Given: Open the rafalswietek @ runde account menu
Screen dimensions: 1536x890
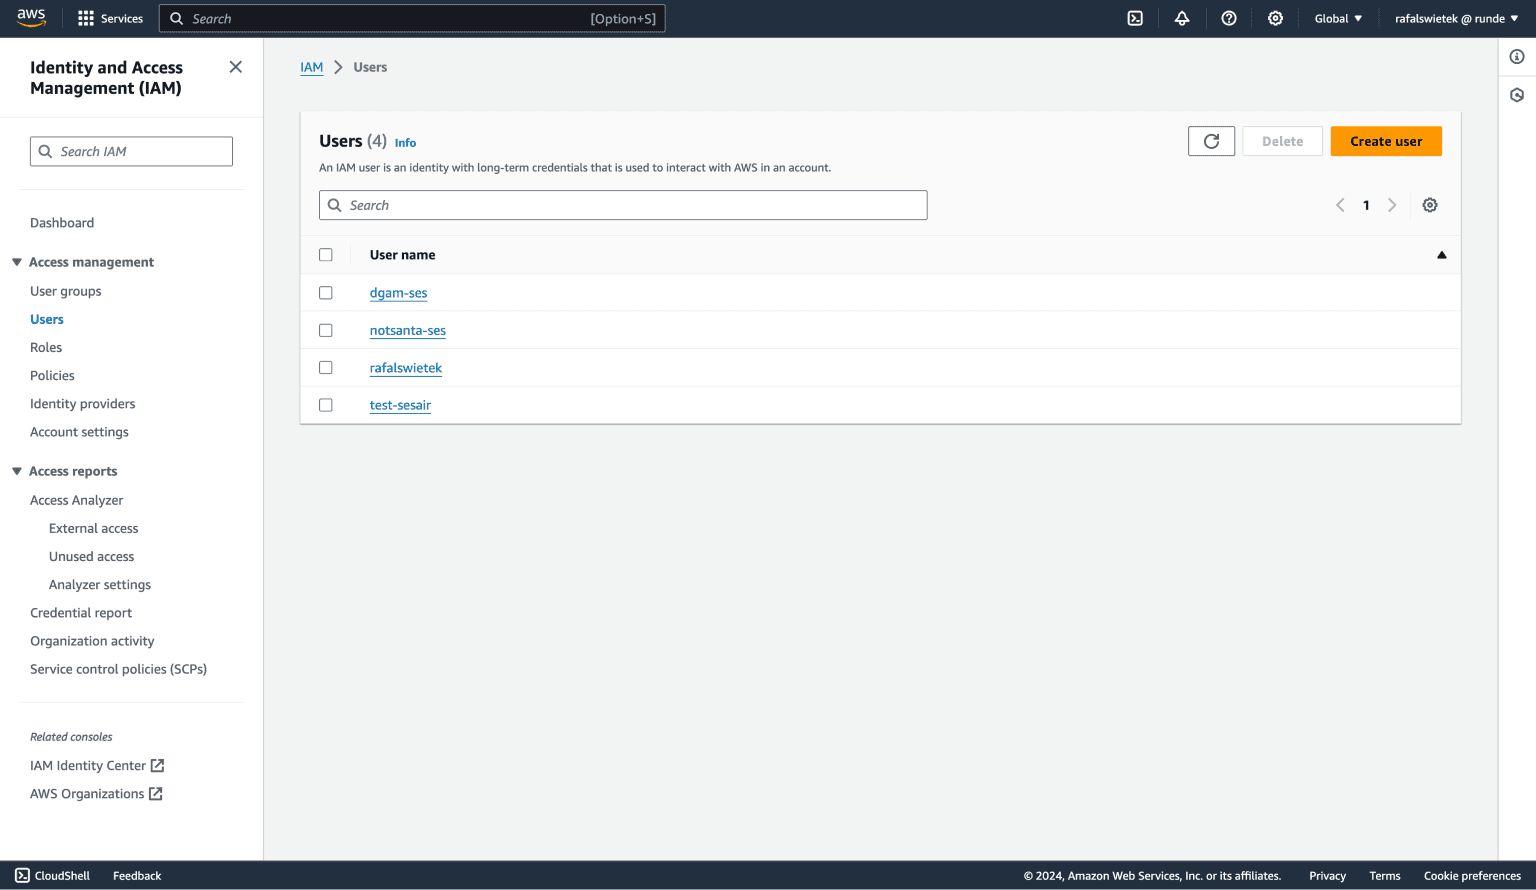Looking at the screenshot, I should [1456, 18].
